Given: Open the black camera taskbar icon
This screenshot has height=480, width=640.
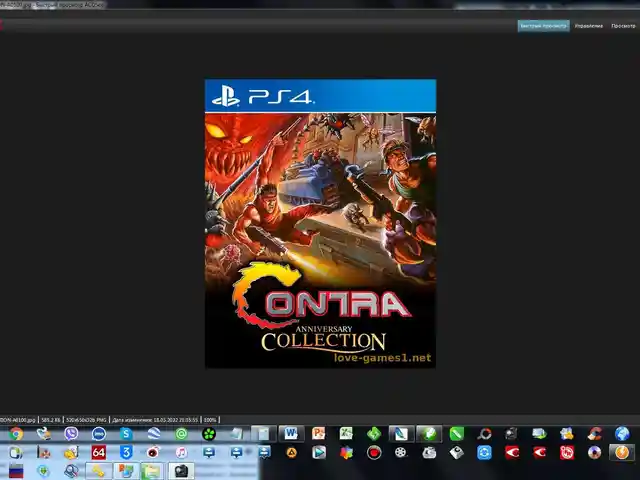Looking at the screenshot, I should tap(181, 471).
